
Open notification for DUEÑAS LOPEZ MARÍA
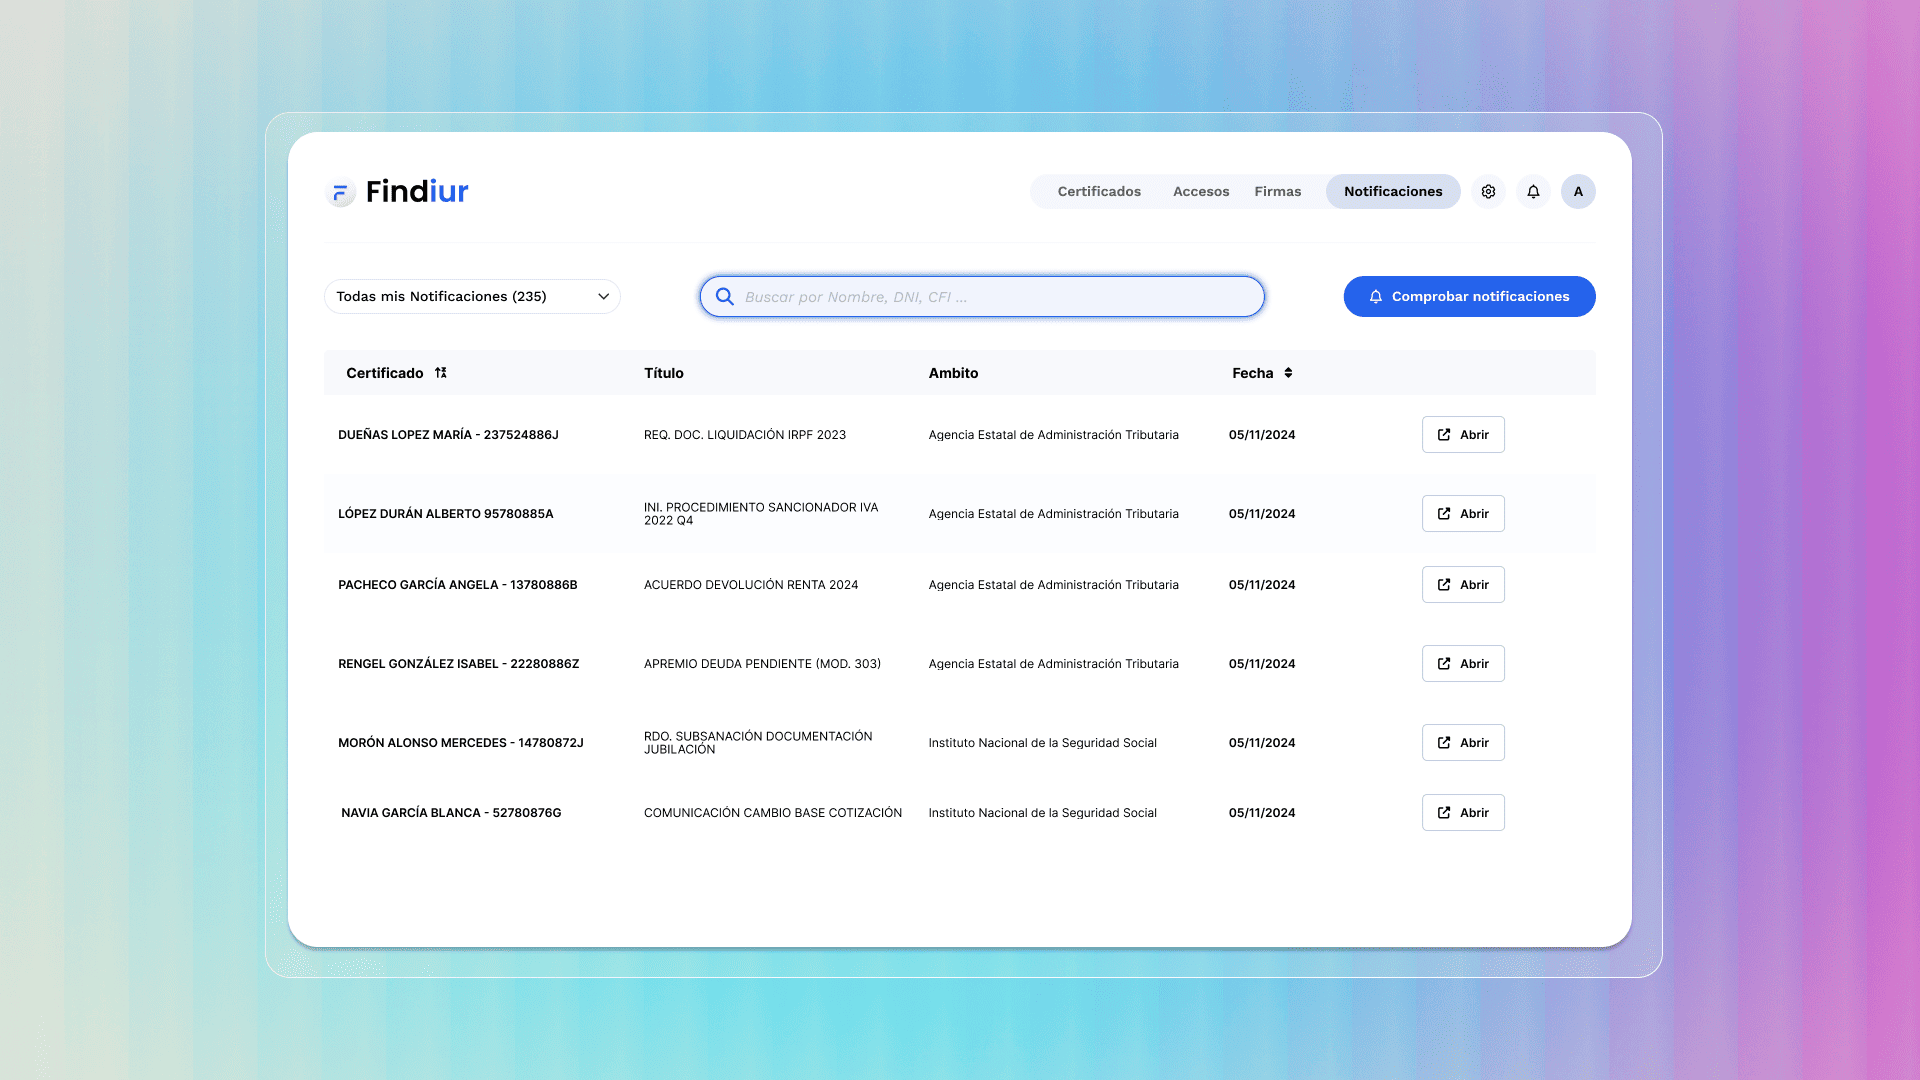pos(1463,435)
